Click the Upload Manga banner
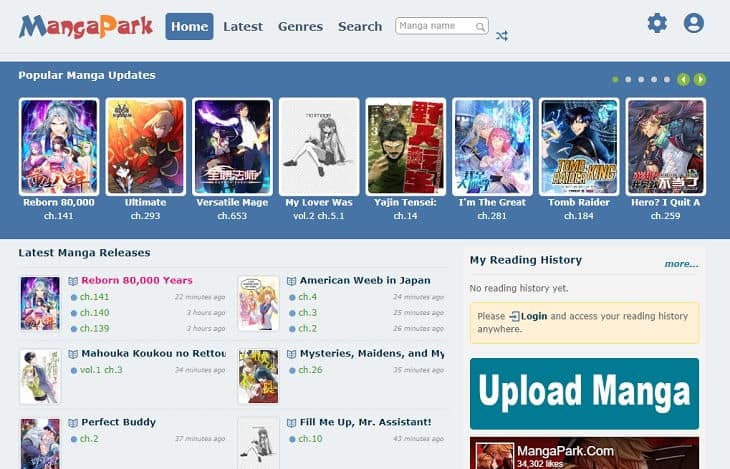 click(584, 394)
